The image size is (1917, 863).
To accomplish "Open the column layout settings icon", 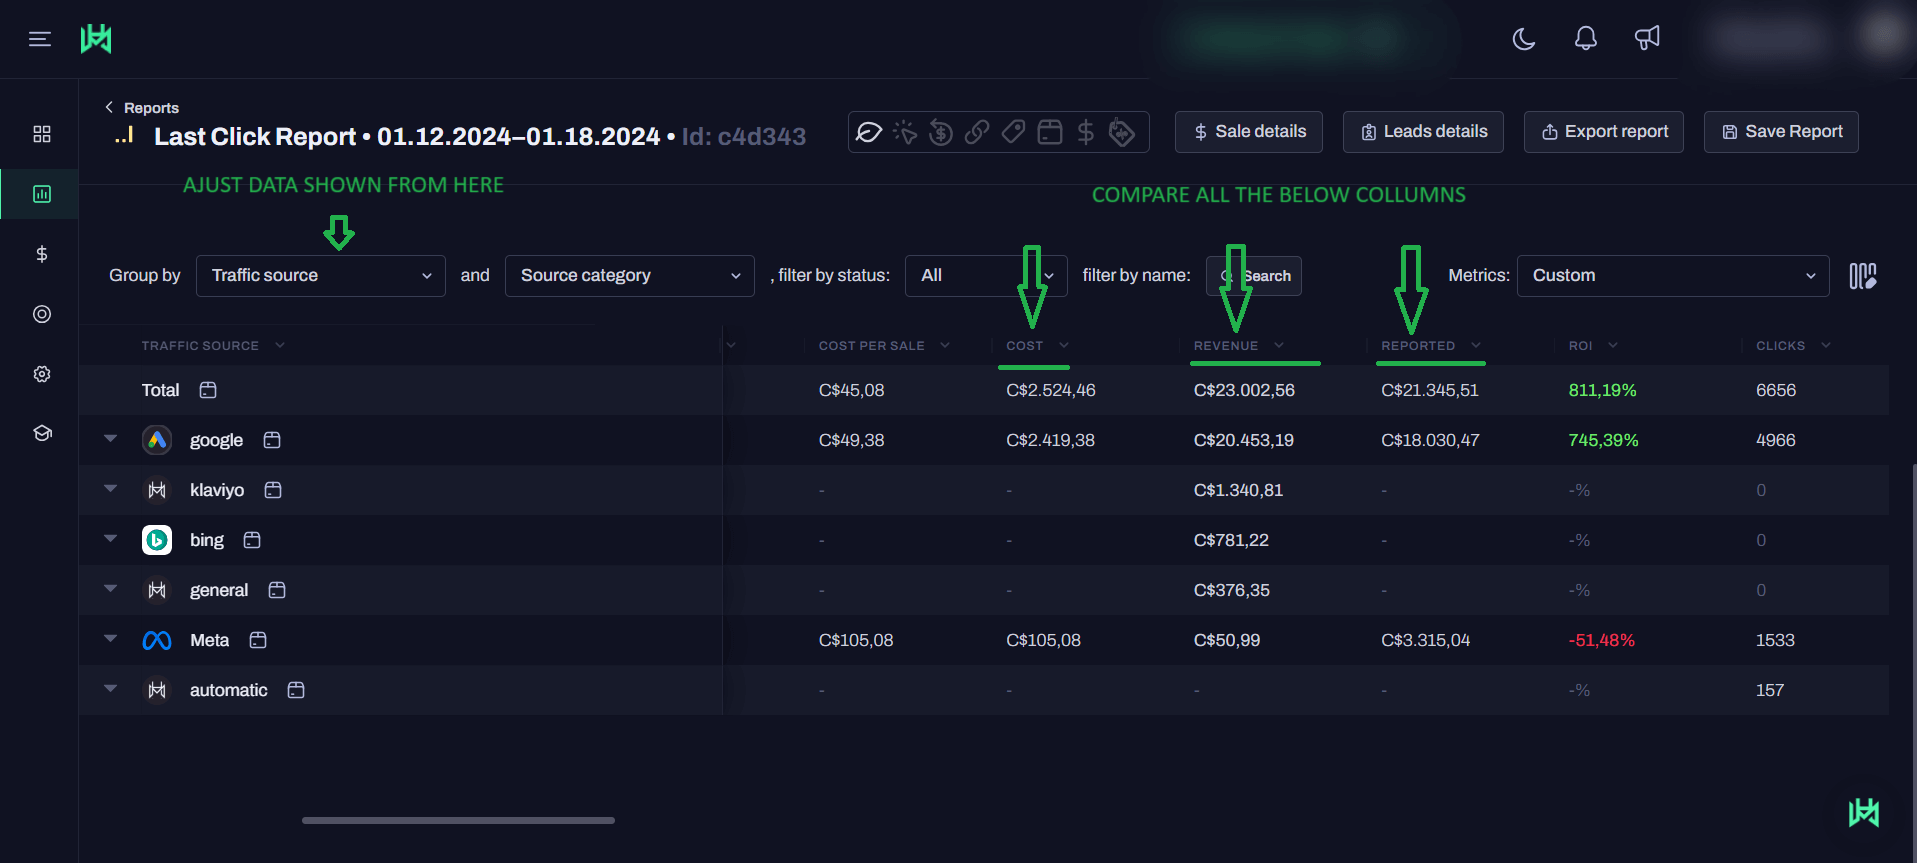I will tap(1862, 276).
